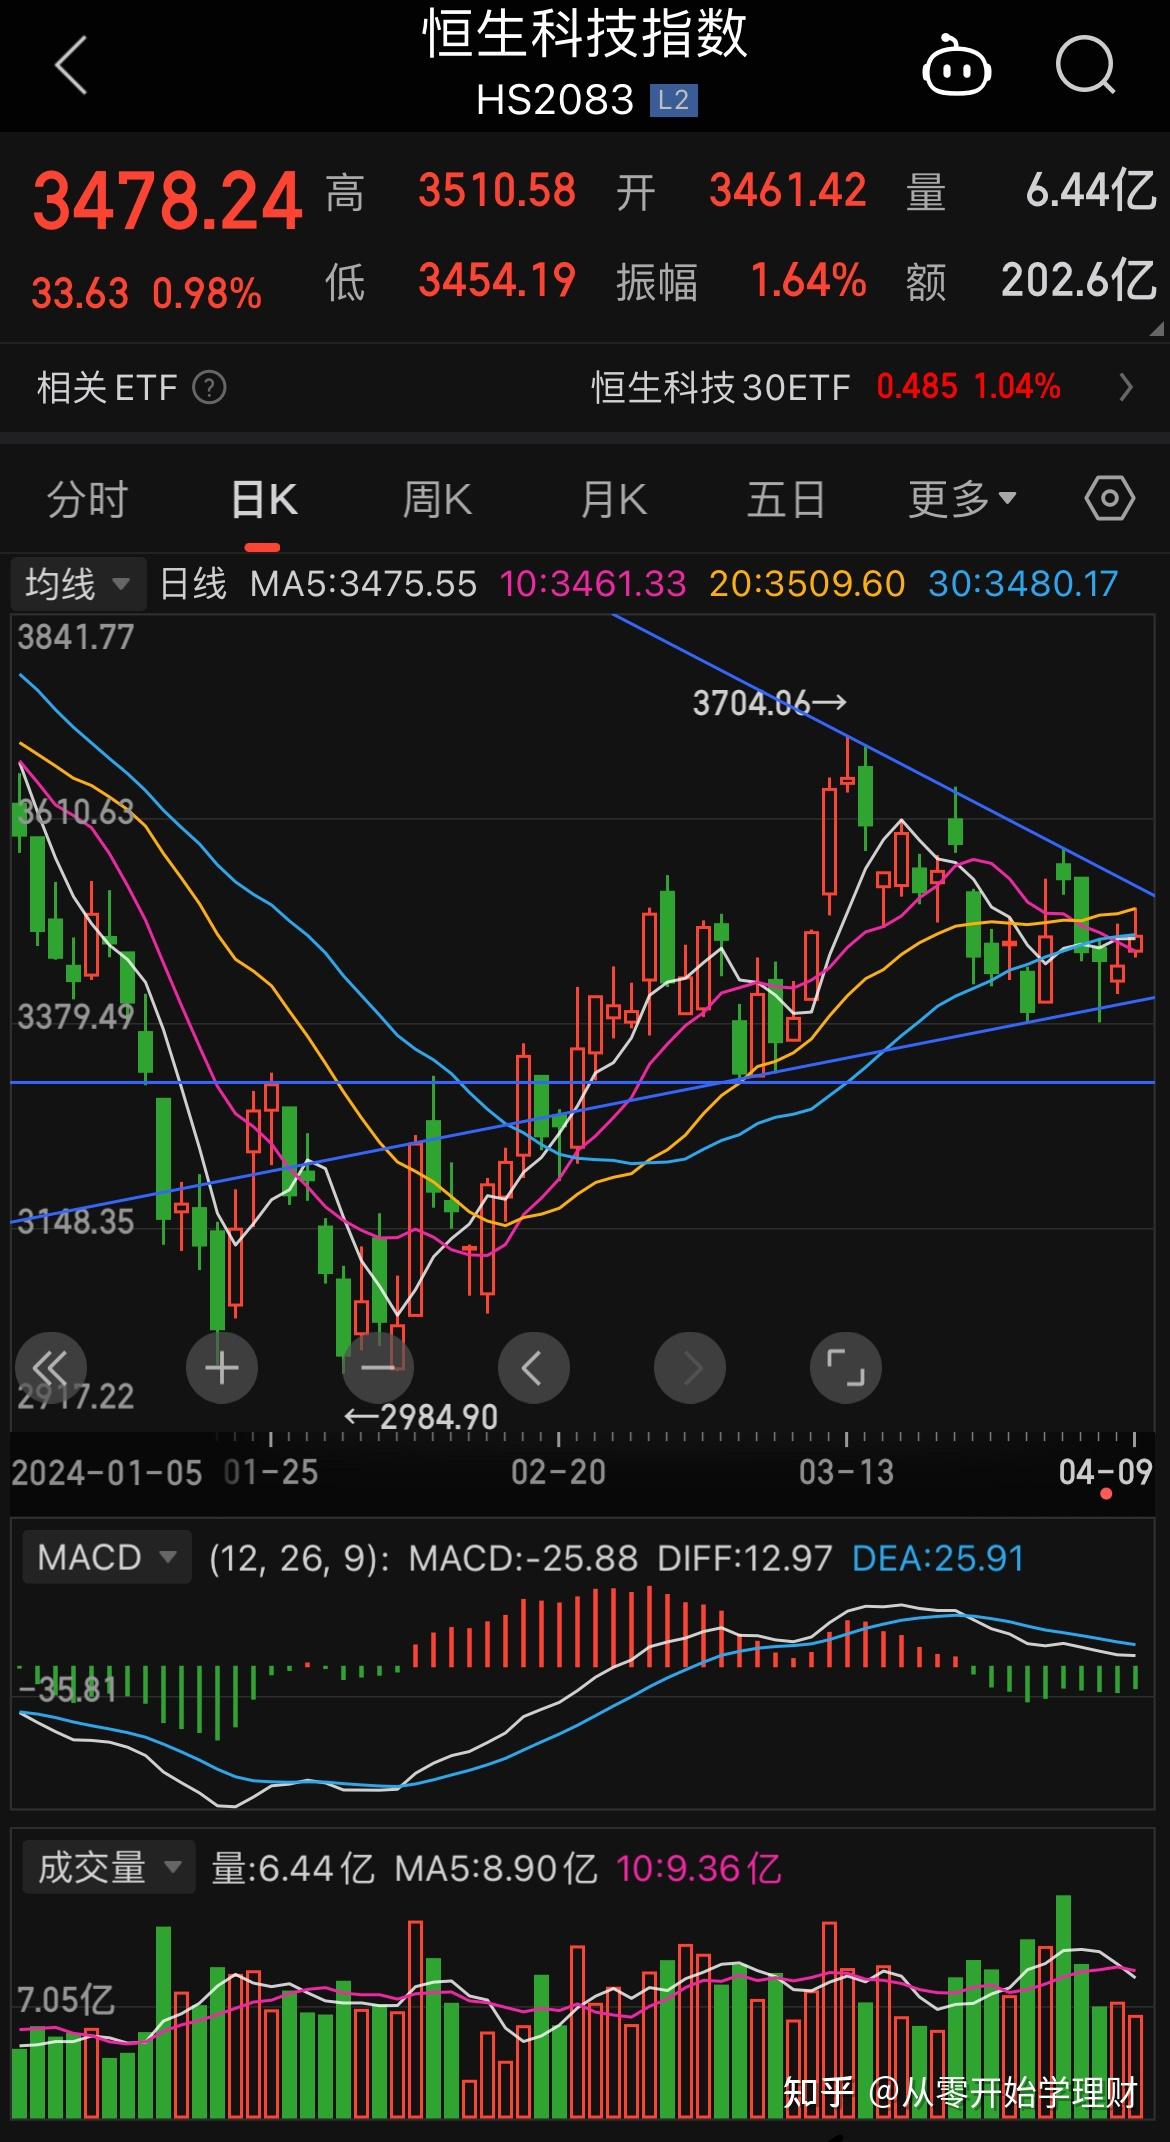The width and height of the screenshot is (1170, 2142).
Task: Tap the volume MA5:8.90亿 readout
Action: 496,1867
